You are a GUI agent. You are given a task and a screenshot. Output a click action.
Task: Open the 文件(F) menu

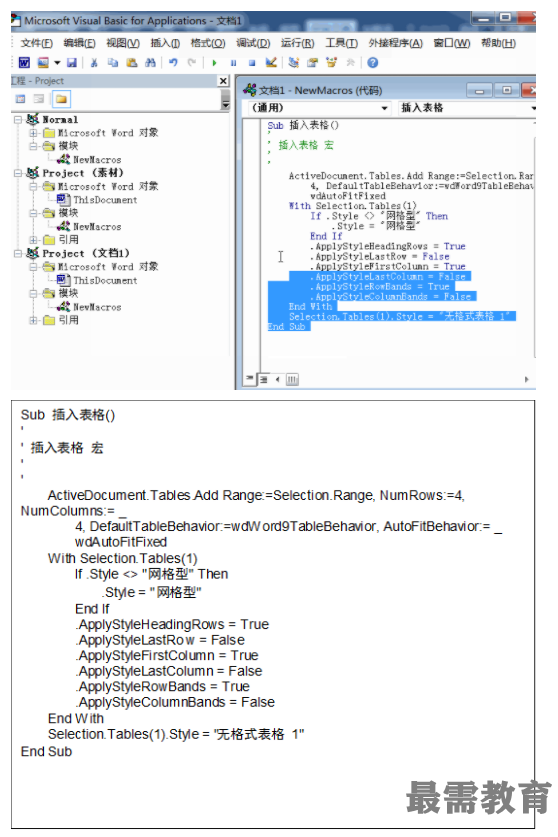click(36, 43)
